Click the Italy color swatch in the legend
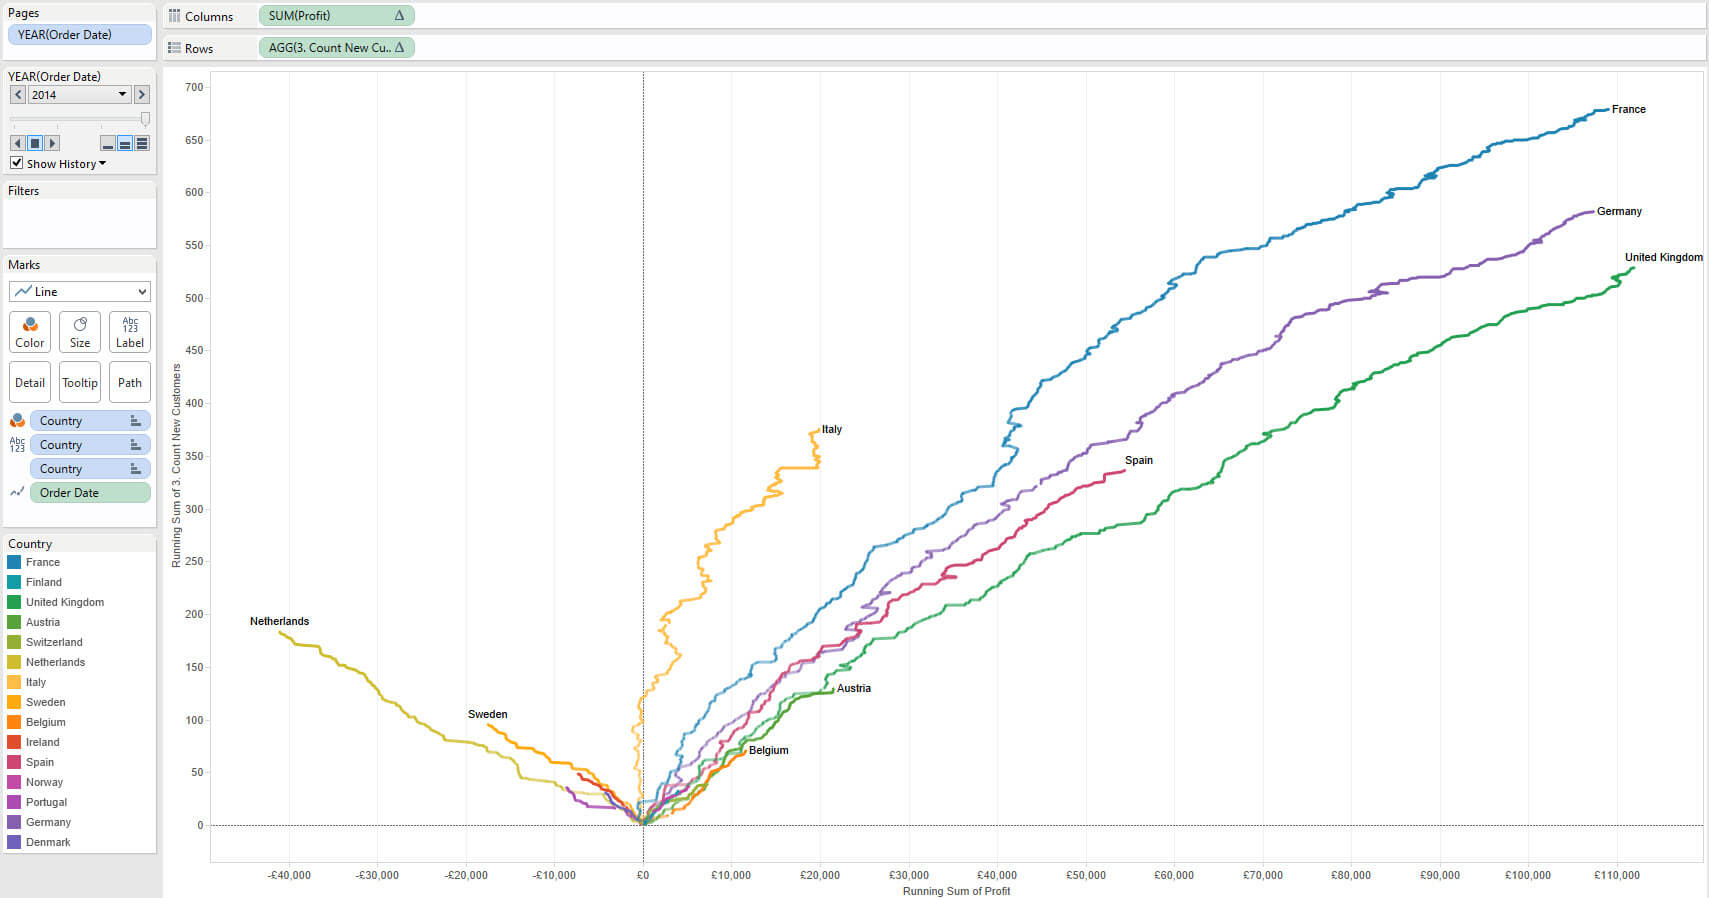This screenshot has width=1709, height=898. click(14, 682)
